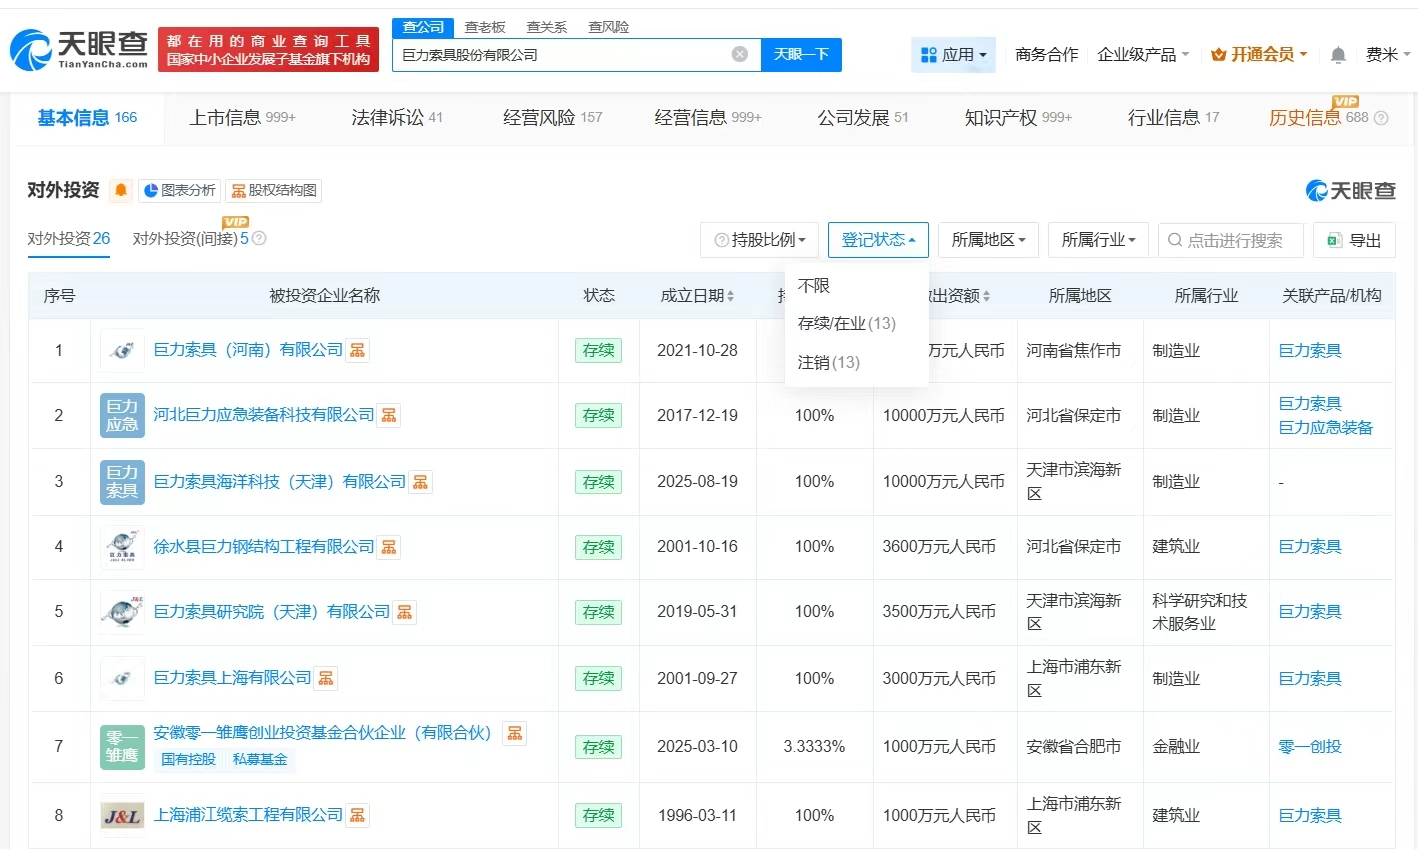Click the equity chart icon beside 河北巨力应急装备科技有限公司

pos(389,415)
